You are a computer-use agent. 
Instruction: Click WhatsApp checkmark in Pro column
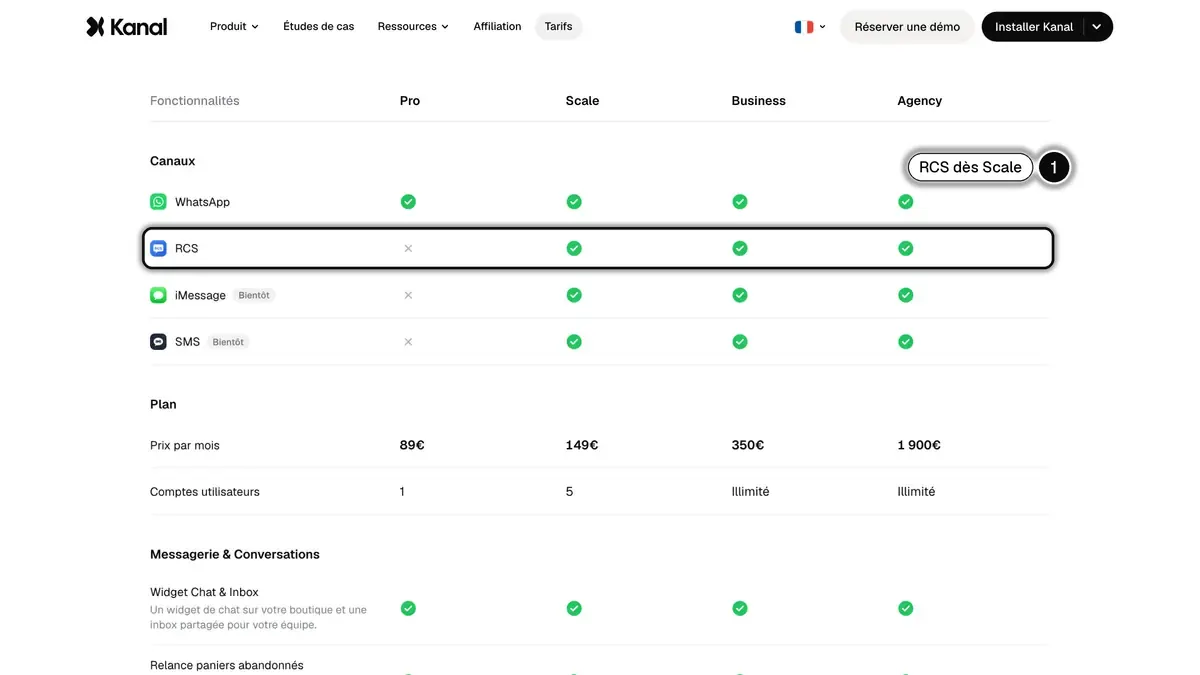pos(408,202)
